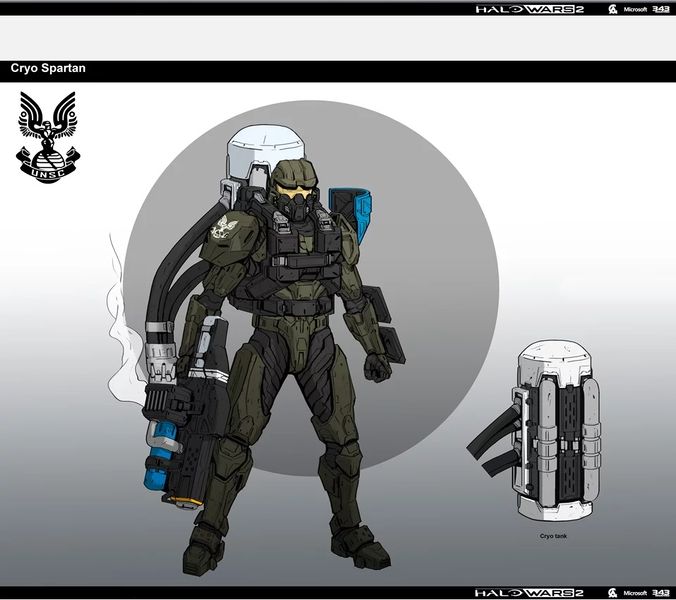The height and width of the screenshot is (600, 676).
Task: Click the Halo Wars 2 logo in header
Action: (529, 9)
